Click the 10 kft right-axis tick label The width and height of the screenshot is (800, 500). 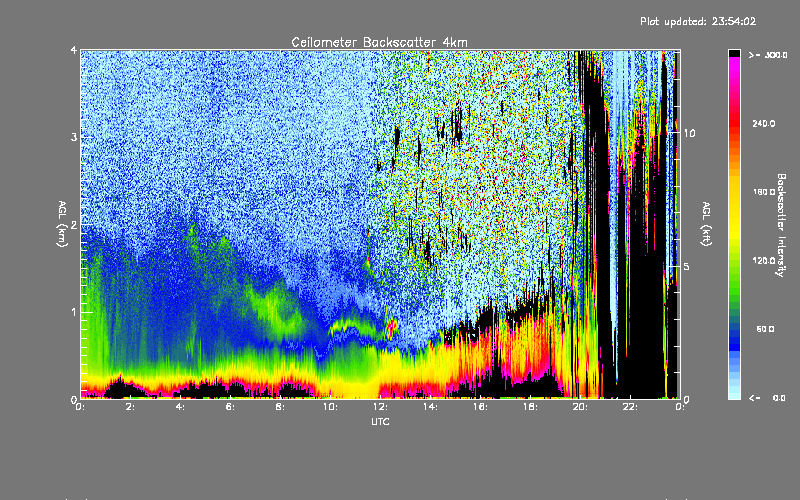pos(689,133)
